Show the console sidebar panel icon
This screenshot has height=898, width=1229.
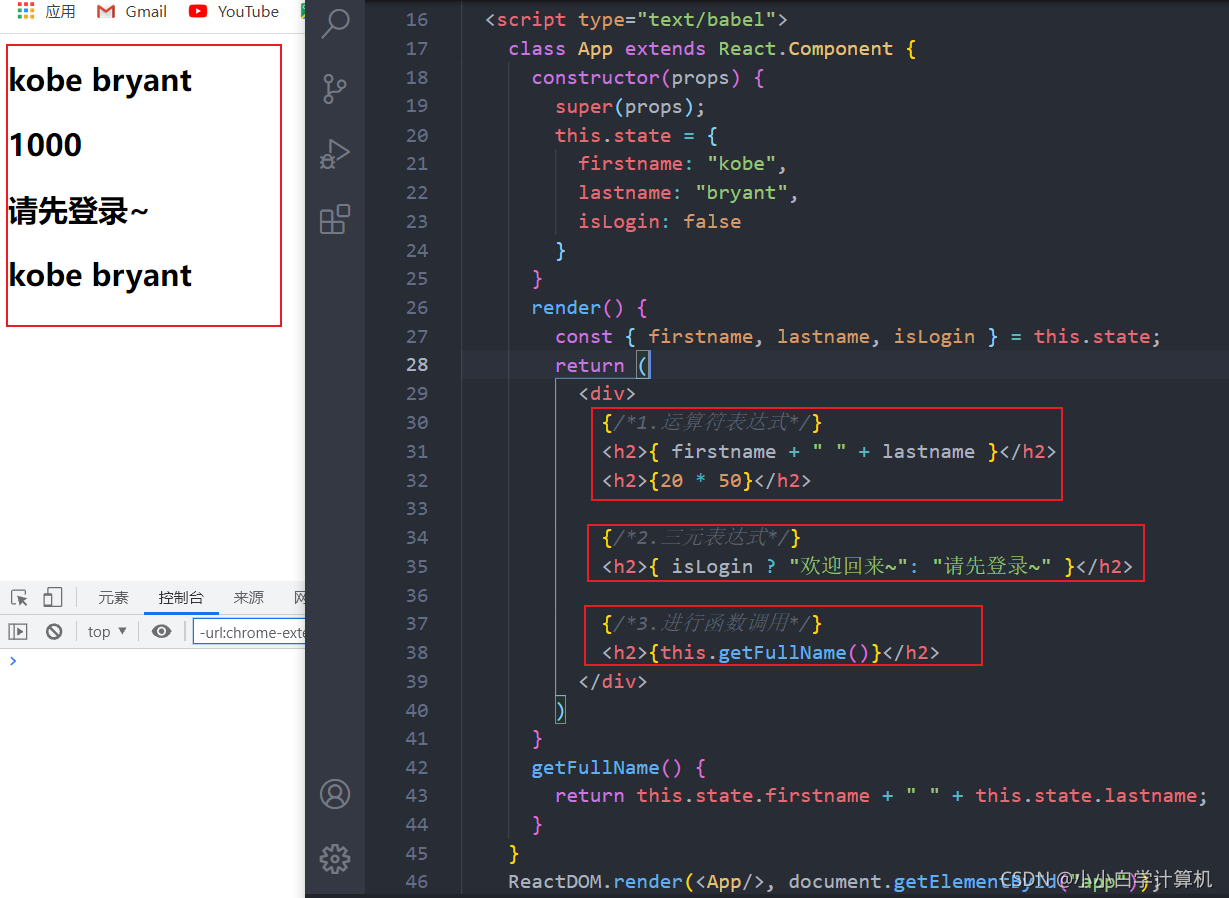click(x=18, y=631)
